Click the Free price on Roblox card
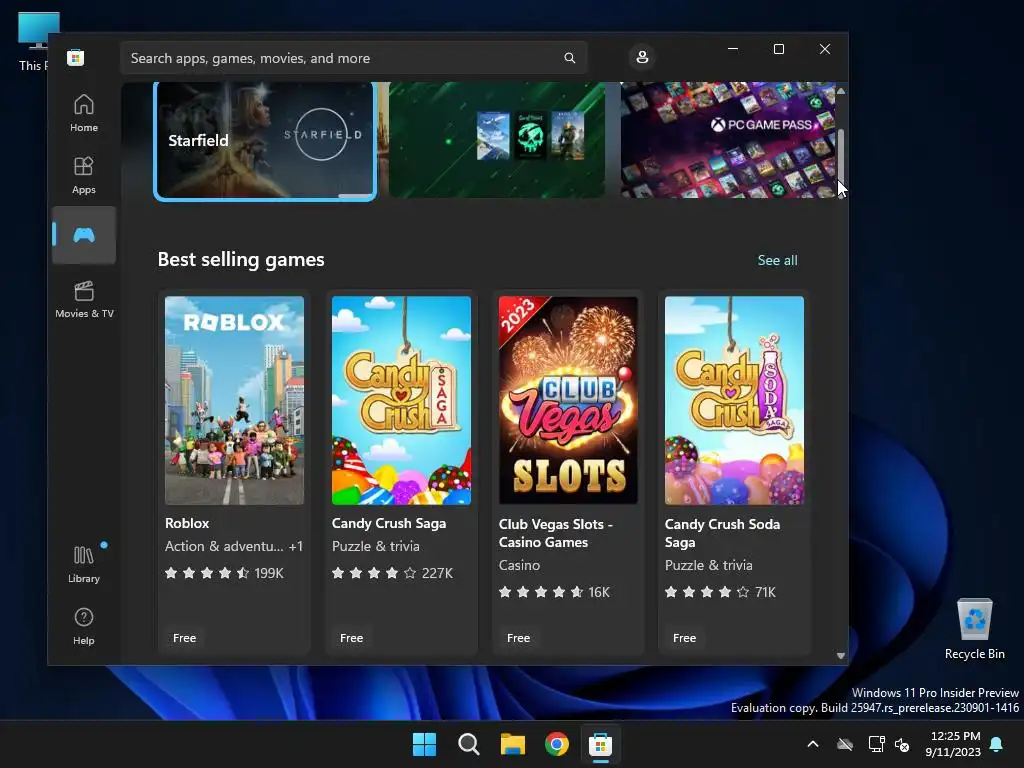The height and width of the screenshot is (768, 1024). tap(185, 638)
